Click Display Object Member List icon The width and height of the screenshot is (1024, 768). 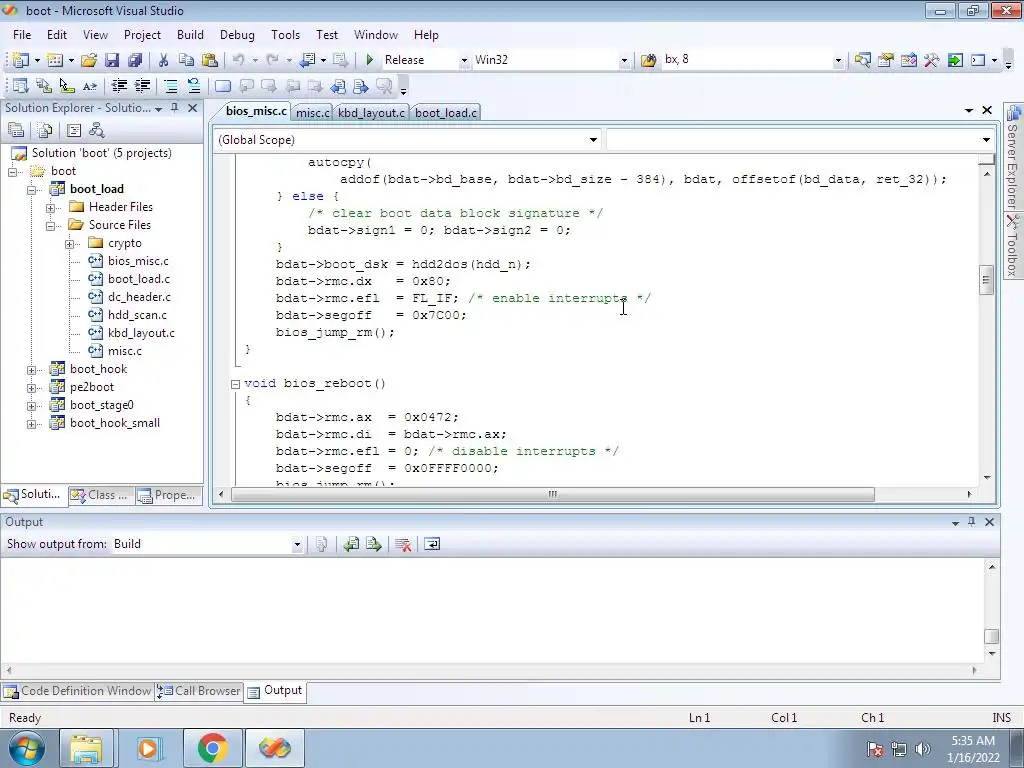[20, 86]
